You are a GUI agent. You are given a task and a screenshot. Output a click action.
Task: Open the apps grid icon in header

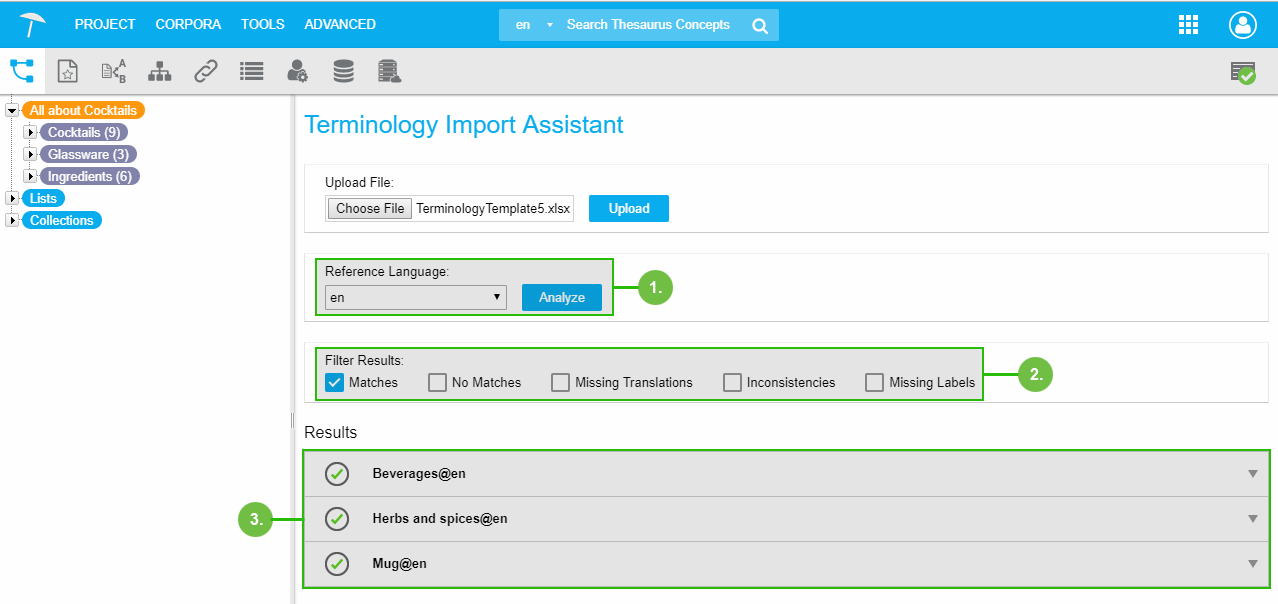[x=1189, y=25]
